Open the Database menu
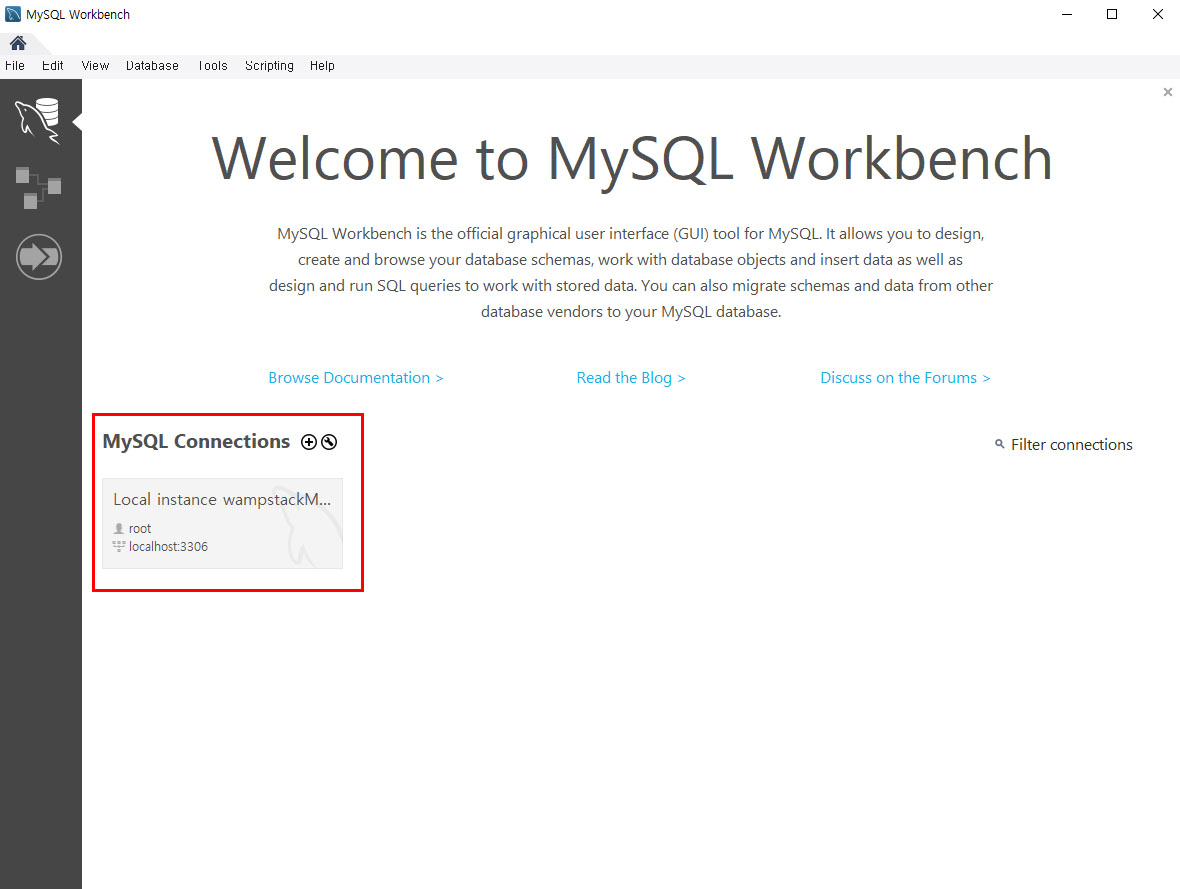This screenshot has height=889, width=1180. [152, 65]
